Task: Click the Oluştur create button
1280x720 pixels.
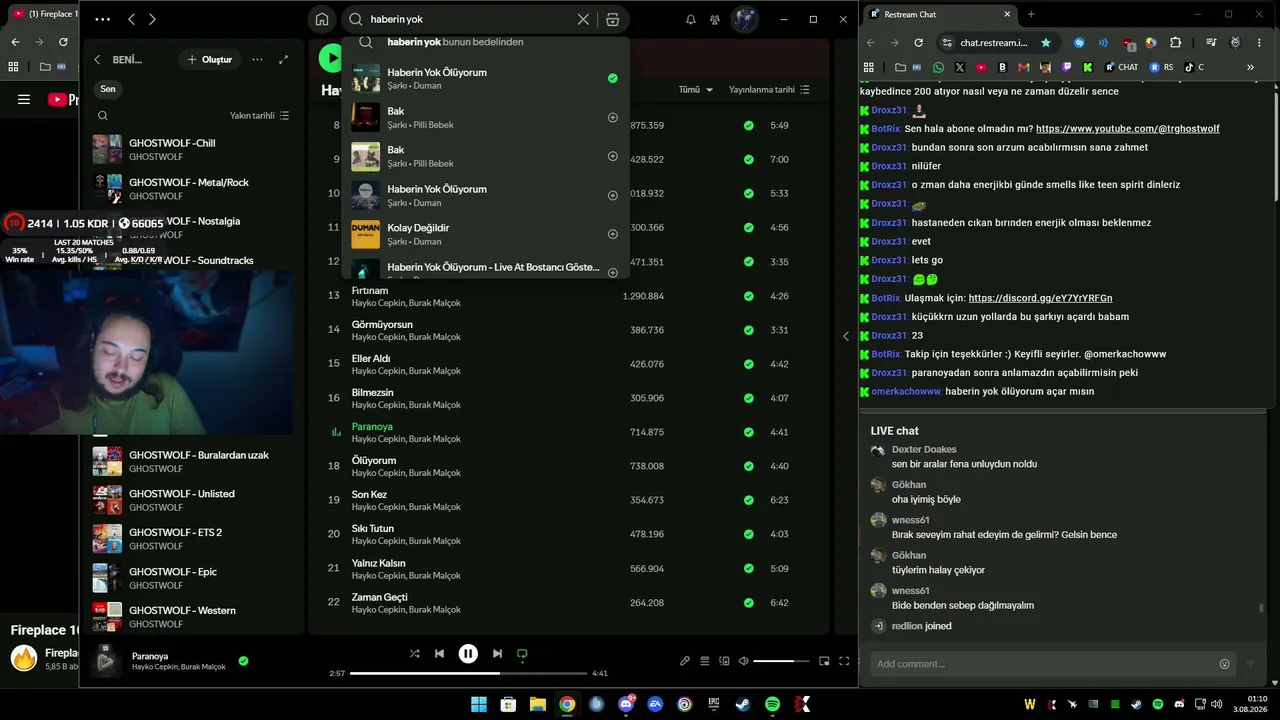Action: click(209, 60)
